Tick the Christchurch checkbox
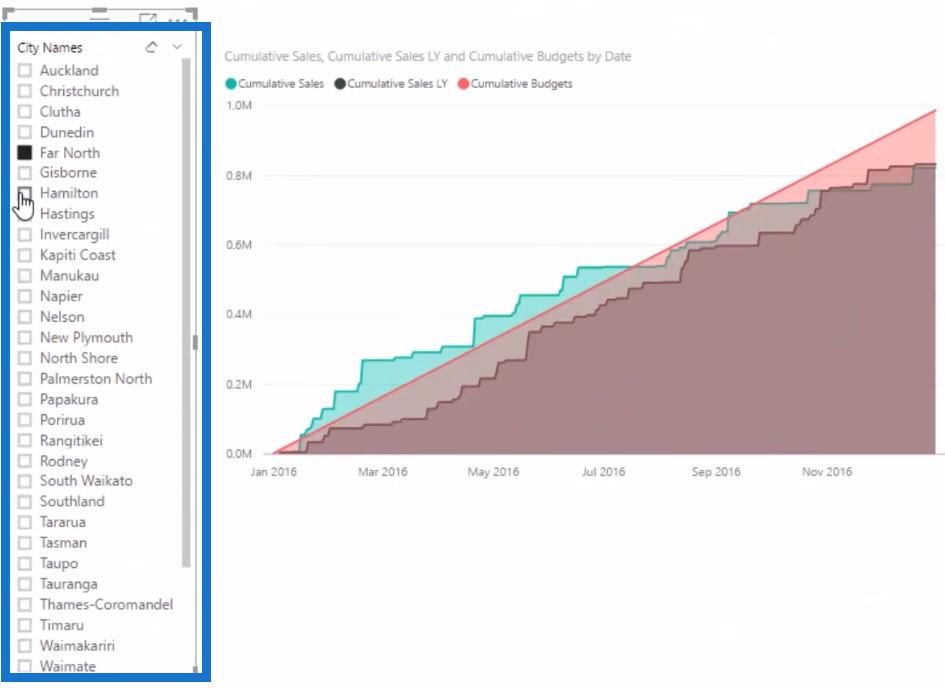945x688 pixels. pyautogui.click(x=25, y=91)
